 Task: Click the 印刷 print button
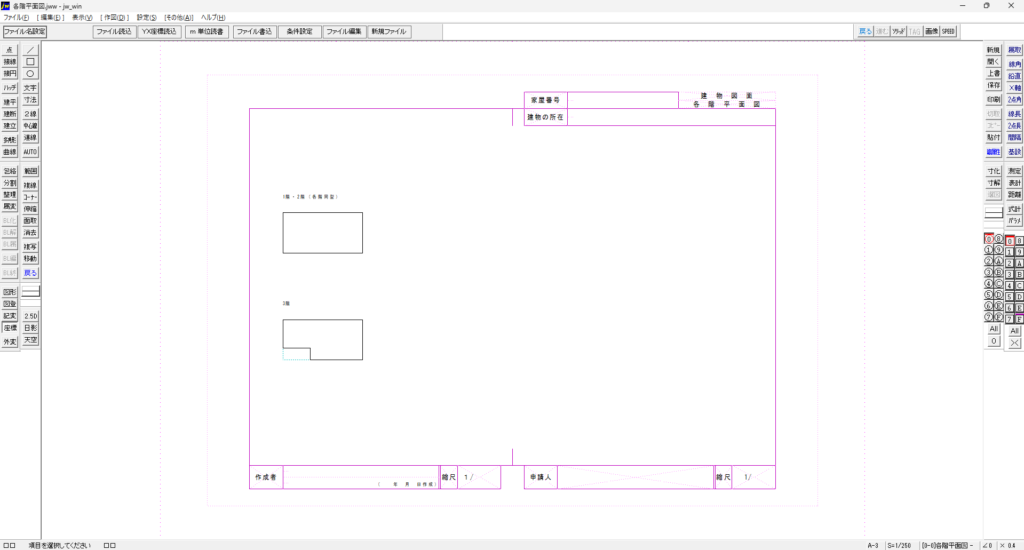tap(993, 99)
